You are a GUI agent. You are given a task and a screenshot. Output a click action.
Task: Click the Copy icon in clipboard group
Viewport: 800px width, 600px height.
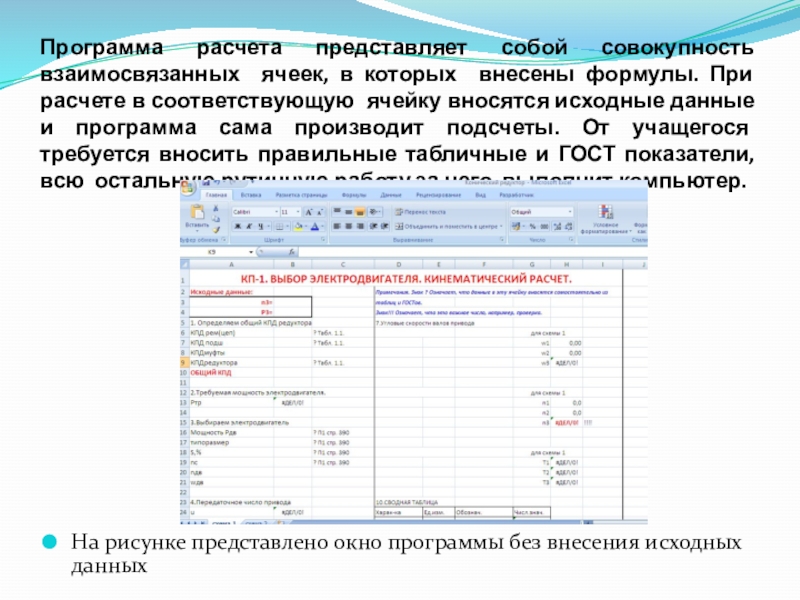point(216,219)
